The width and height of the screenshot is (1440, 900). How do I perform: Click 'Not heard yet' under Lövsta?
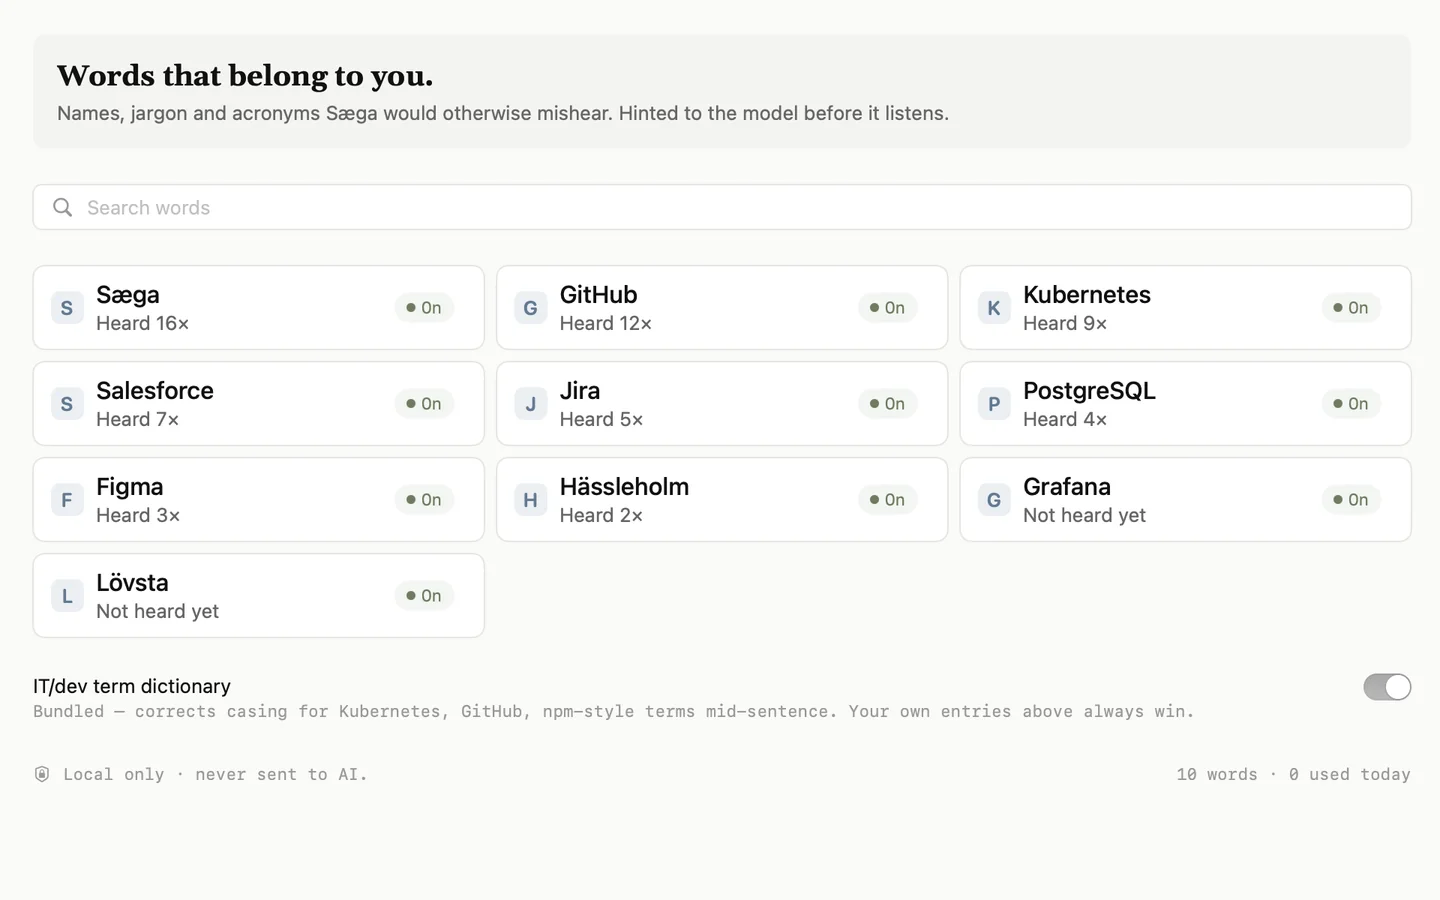pos(157,612)
